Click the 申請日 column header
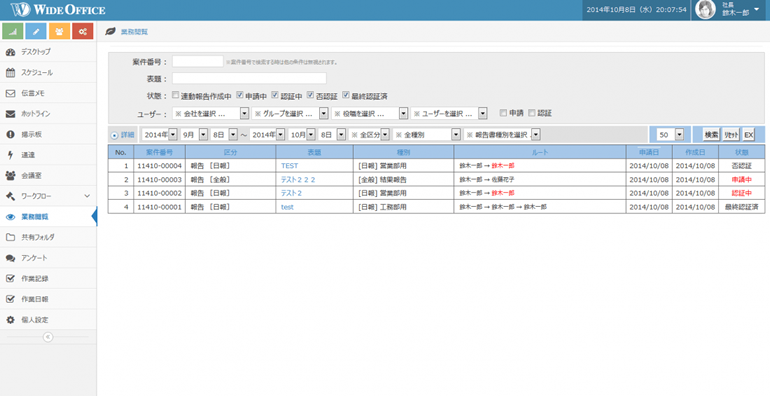This screenshot has width=770, height=396. pyautogui.click(x=649, y=152)
